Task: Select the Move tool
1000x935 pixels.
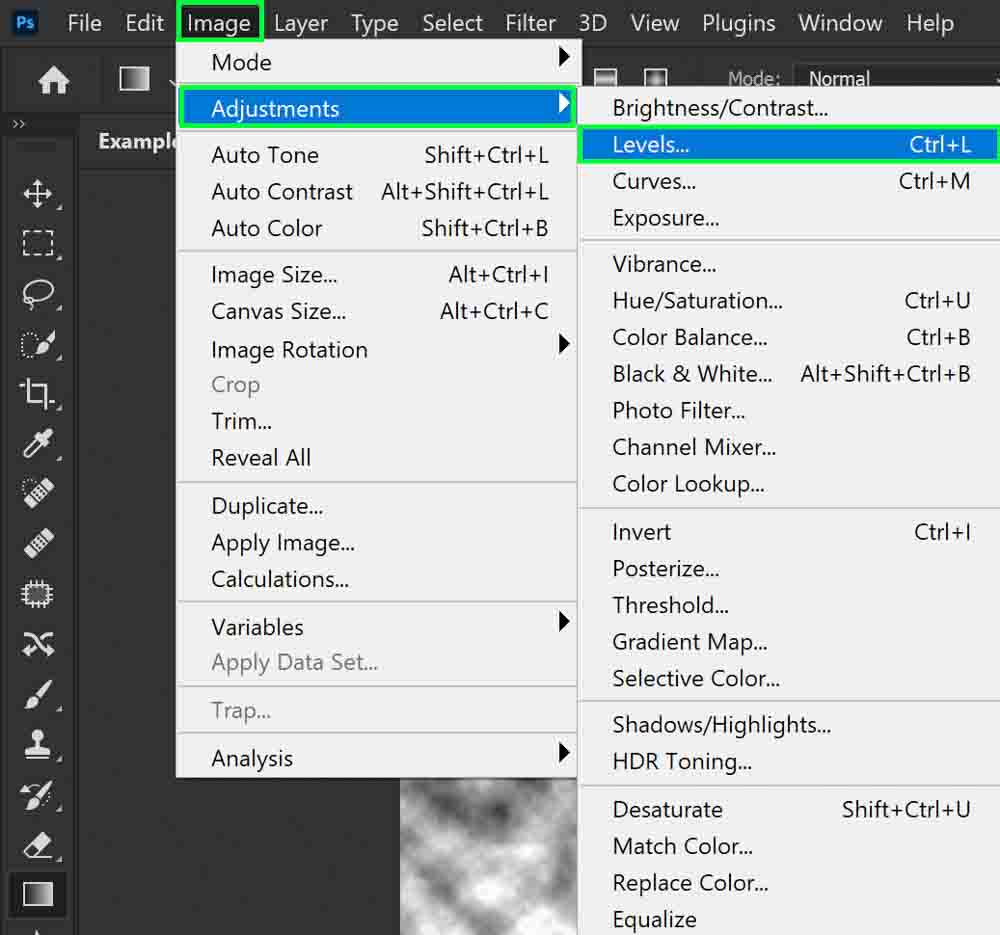Action: point(38,193)
